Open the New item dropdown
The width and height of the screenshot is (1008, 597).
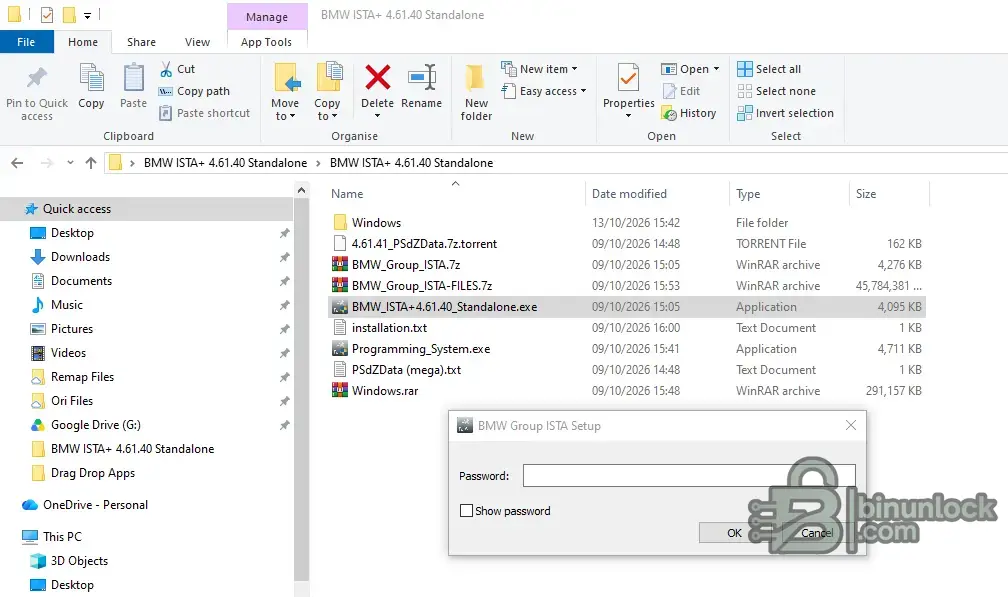(x=574, y=69)
